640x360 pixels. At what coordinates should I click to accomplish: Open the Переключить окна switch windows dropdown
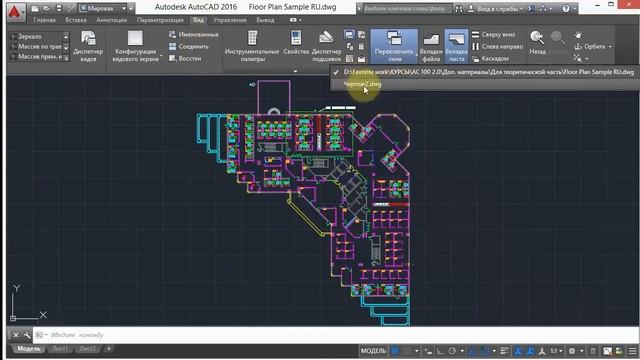394,46
